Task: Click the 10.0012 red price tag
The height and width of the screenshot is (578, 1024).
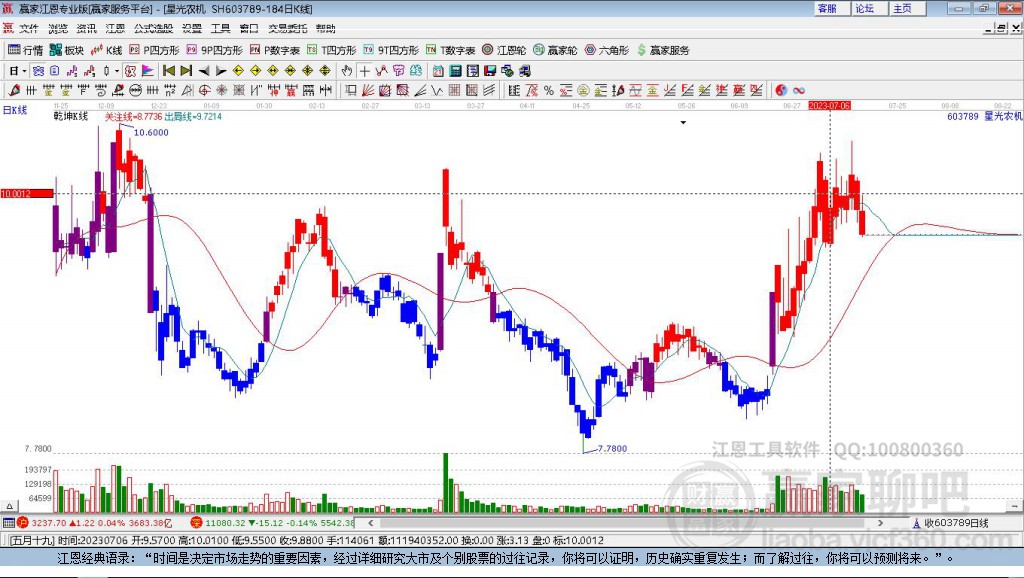Action: [x=27, y=193]
